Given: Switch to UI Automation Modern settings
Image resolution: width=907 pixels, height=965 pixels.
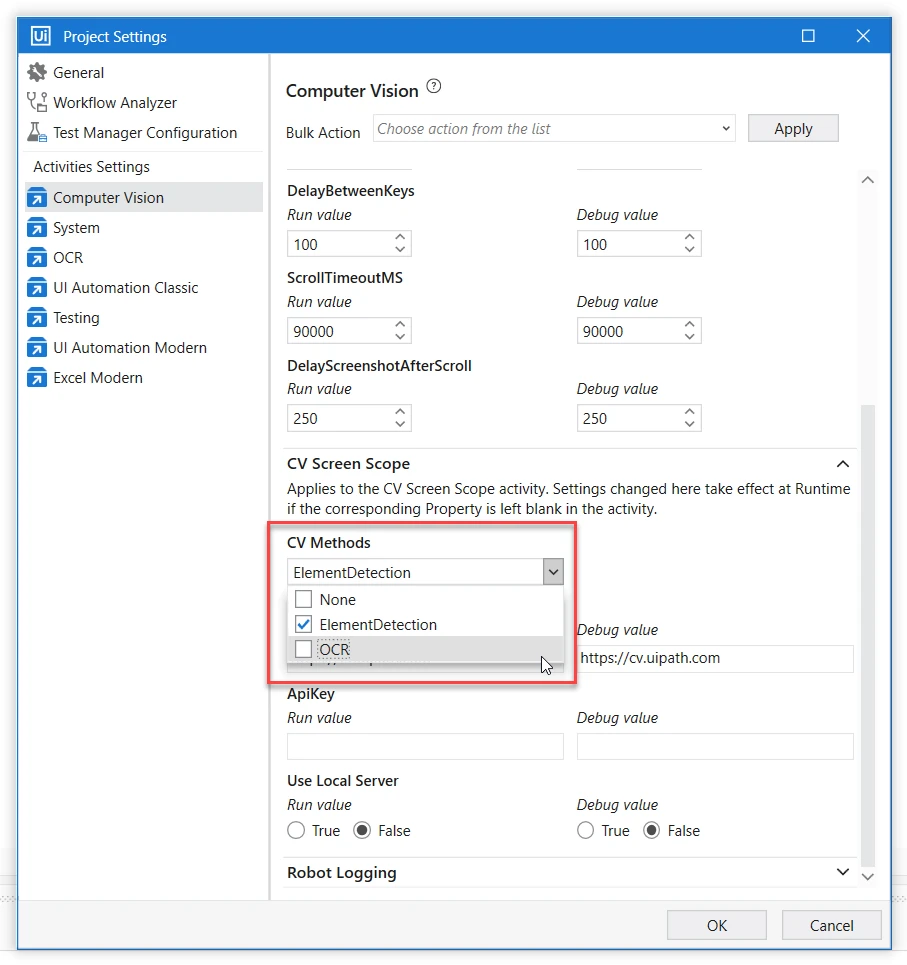Looking at the screenshot, I should pyautogui.click(x=130, y=347).
